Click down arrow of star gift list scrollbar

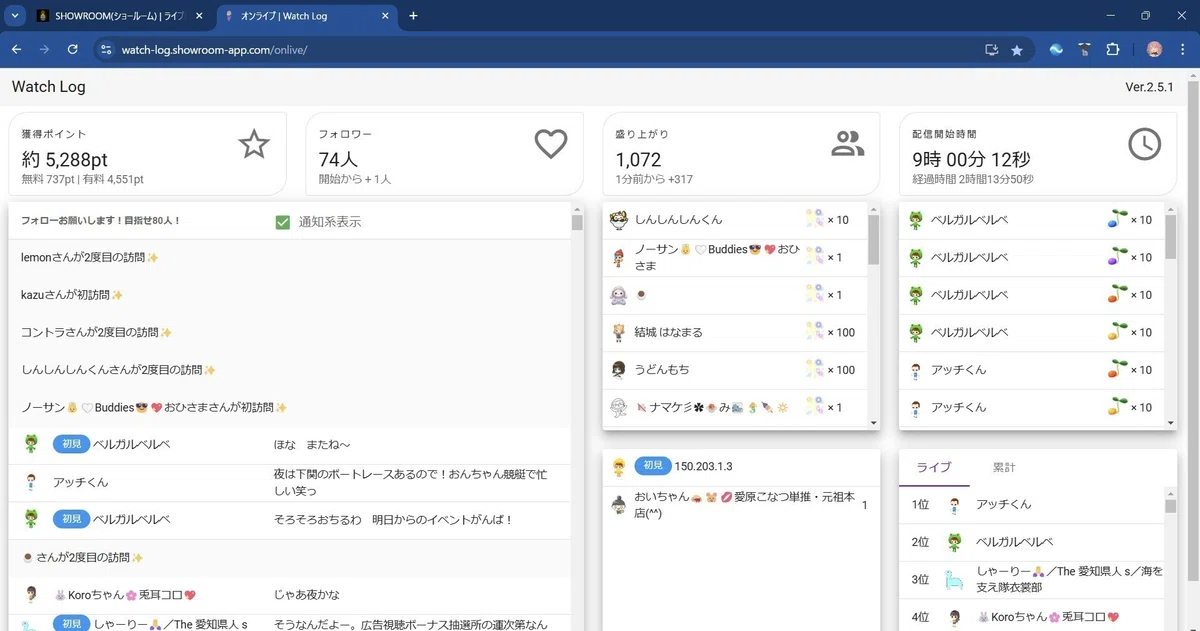[874, 424]
